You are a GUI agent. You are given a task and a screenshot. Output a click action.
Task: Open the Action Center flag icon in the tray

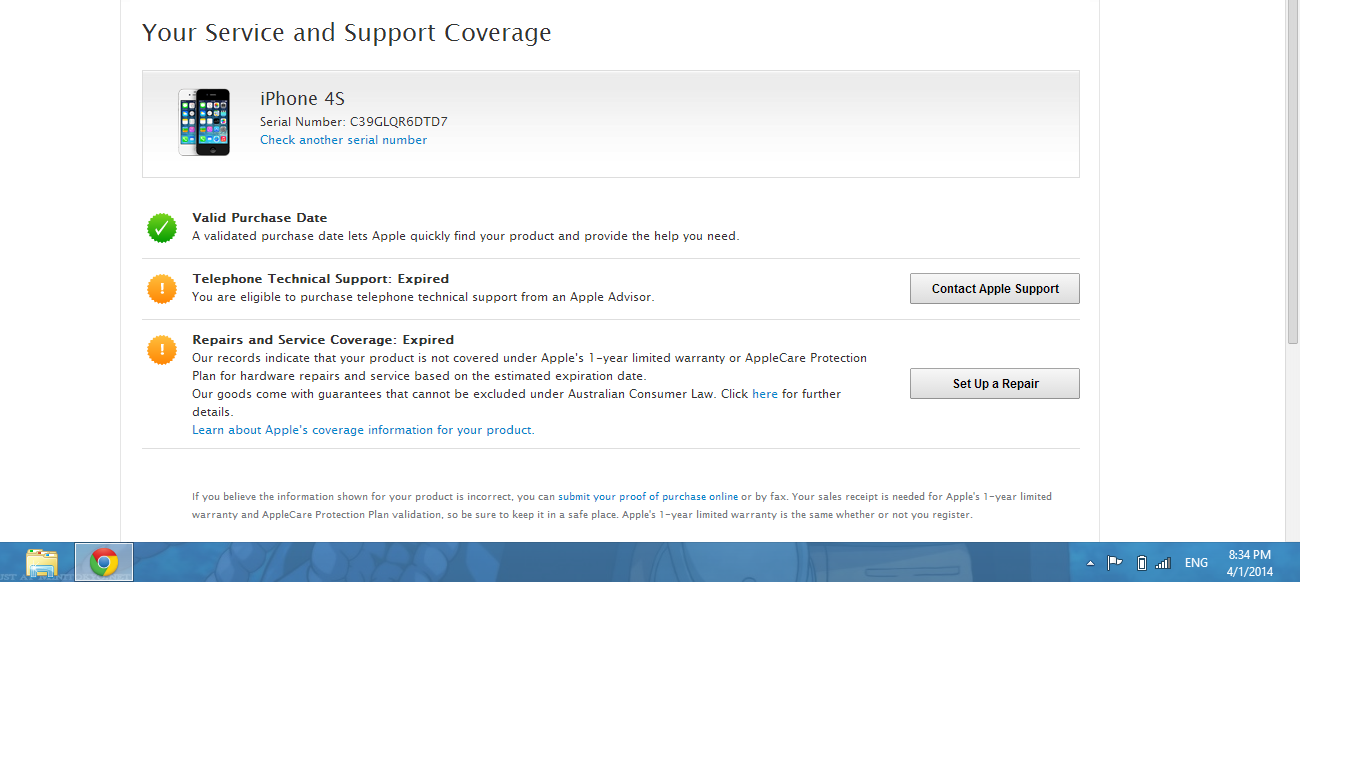pos(1114,563)
